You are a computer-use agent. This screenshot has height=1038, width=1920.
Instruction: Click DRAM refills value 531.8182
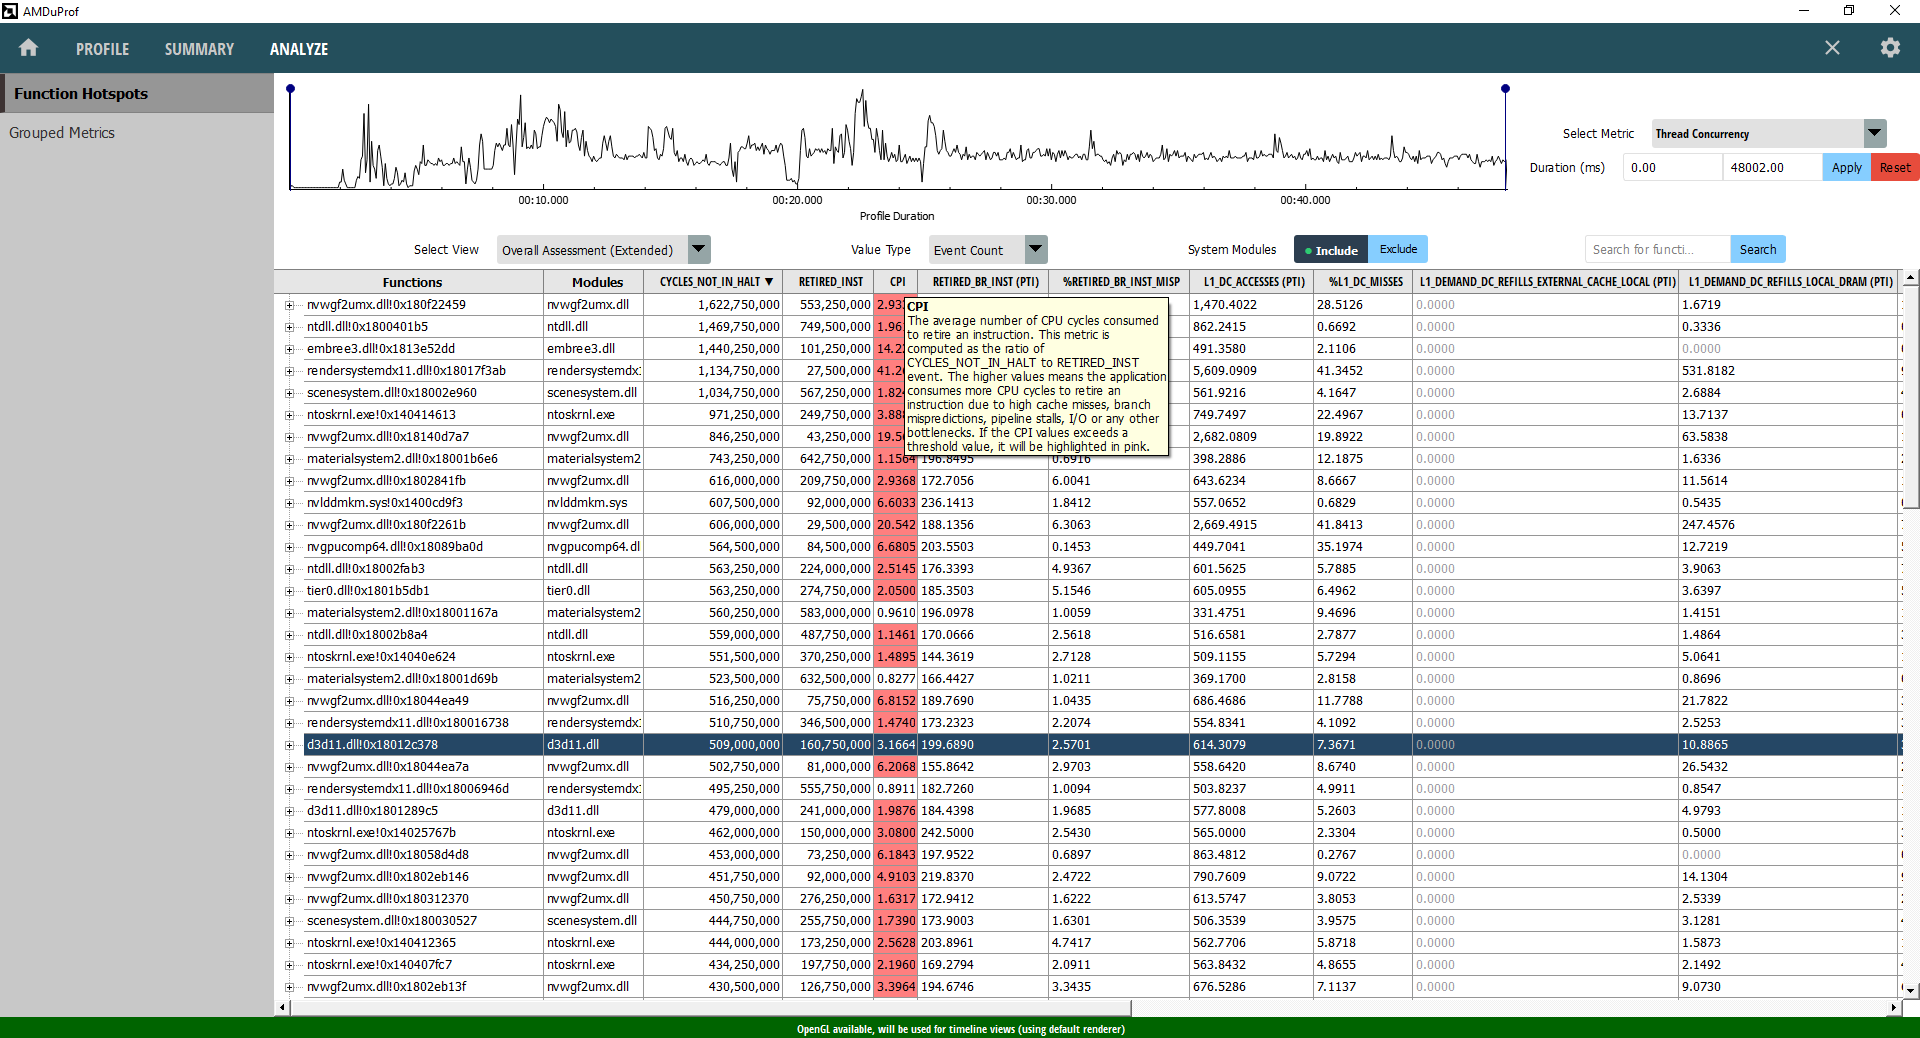(x=1708, y=371)
